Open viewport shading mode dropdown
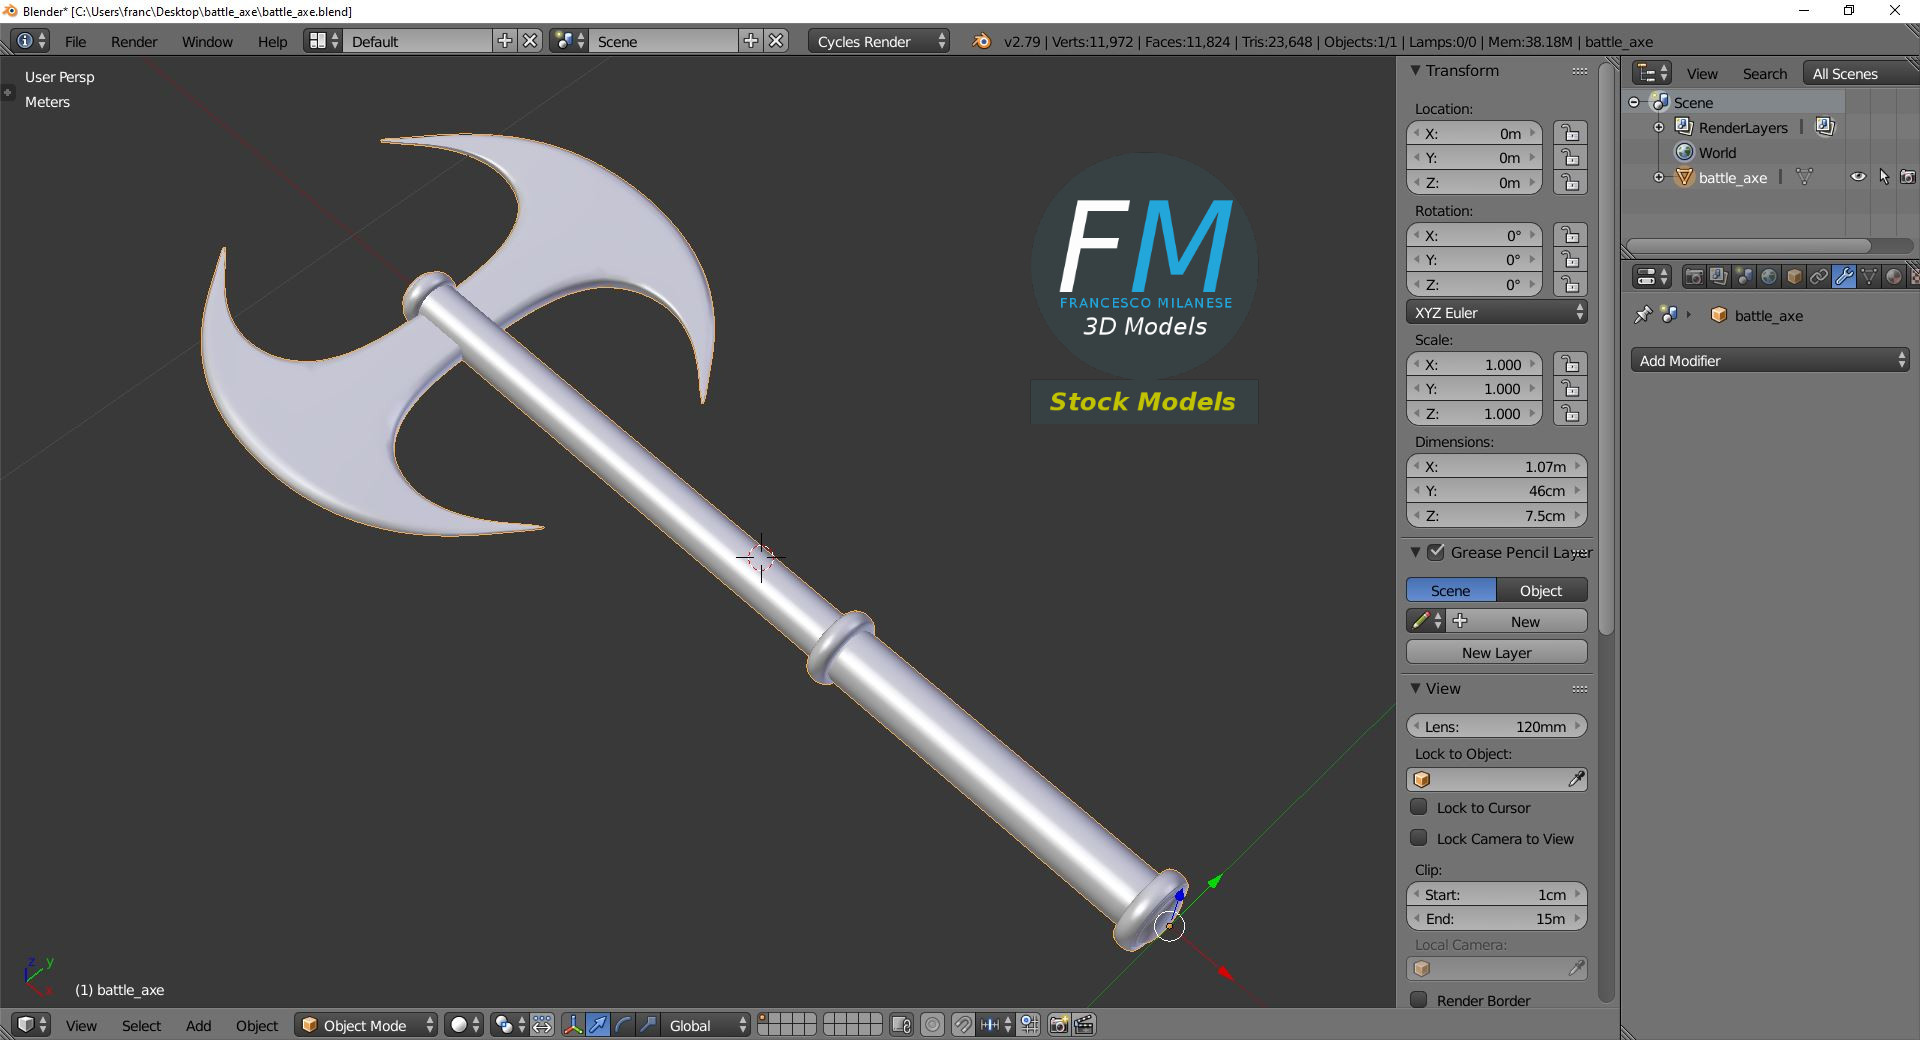 [x=464, y=1025]
